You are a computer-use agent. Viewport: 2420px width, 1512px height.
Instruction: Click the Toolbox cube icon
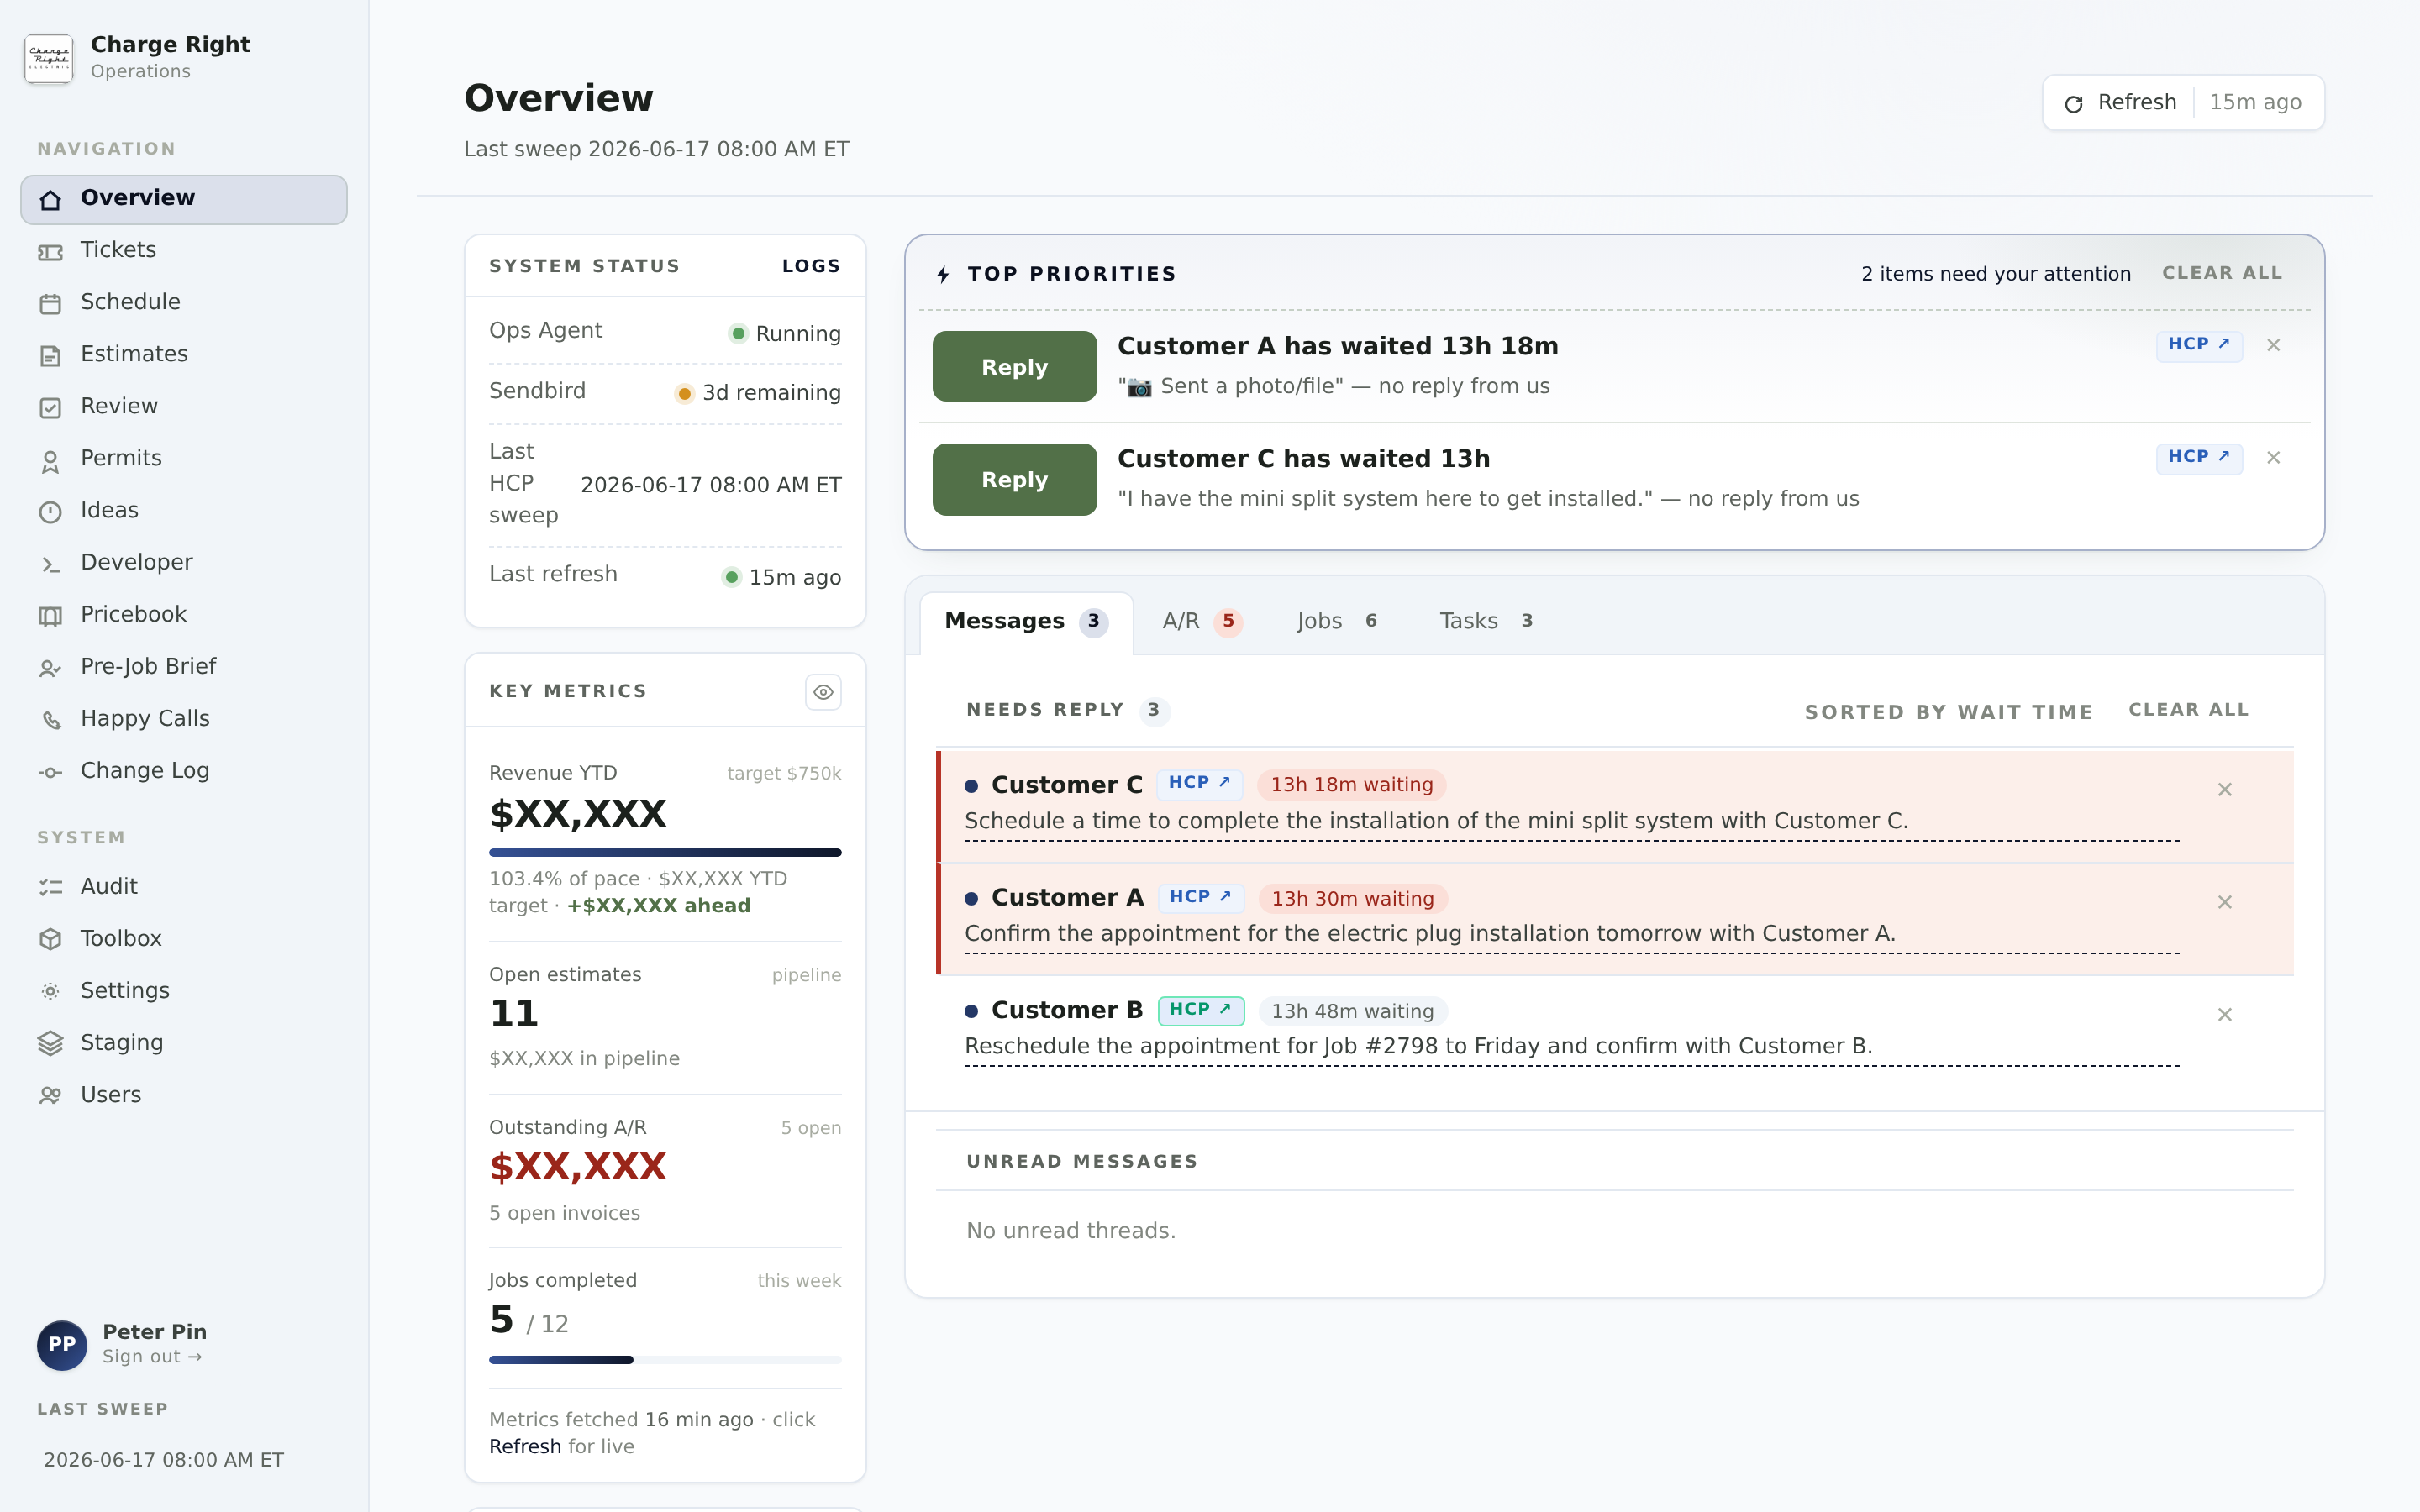[51, 939]
